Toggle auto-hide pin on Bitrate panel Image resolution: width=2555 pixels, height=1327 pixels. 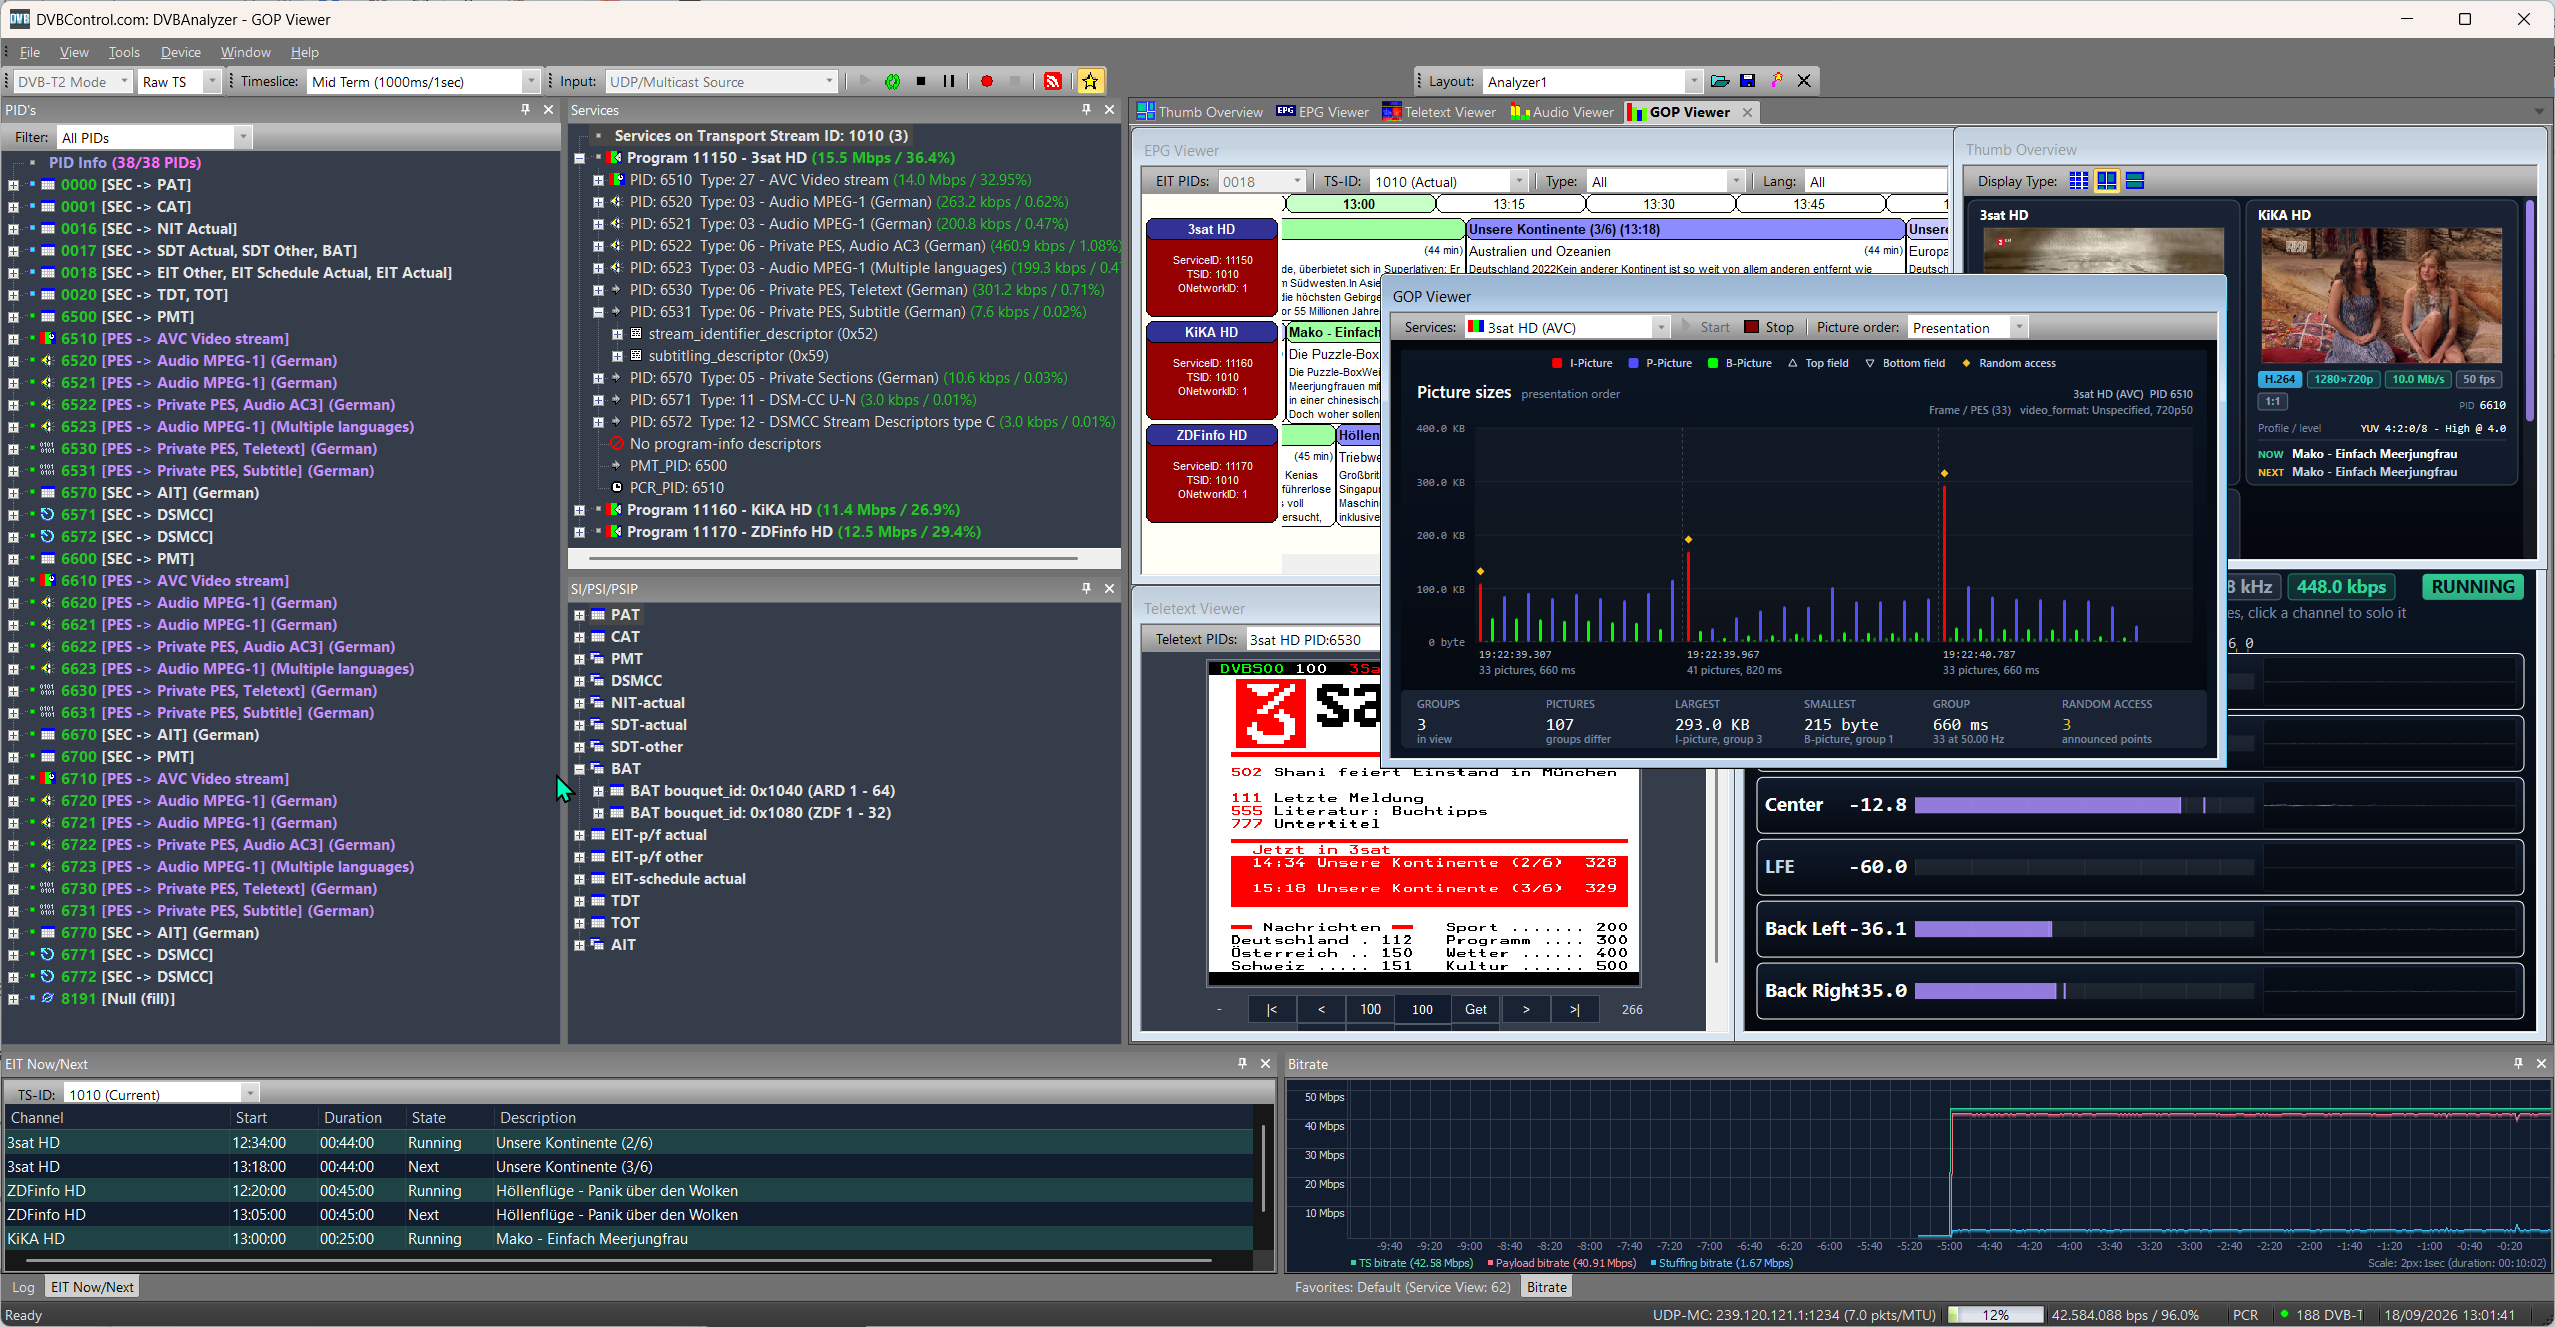pos(2518,1064)
